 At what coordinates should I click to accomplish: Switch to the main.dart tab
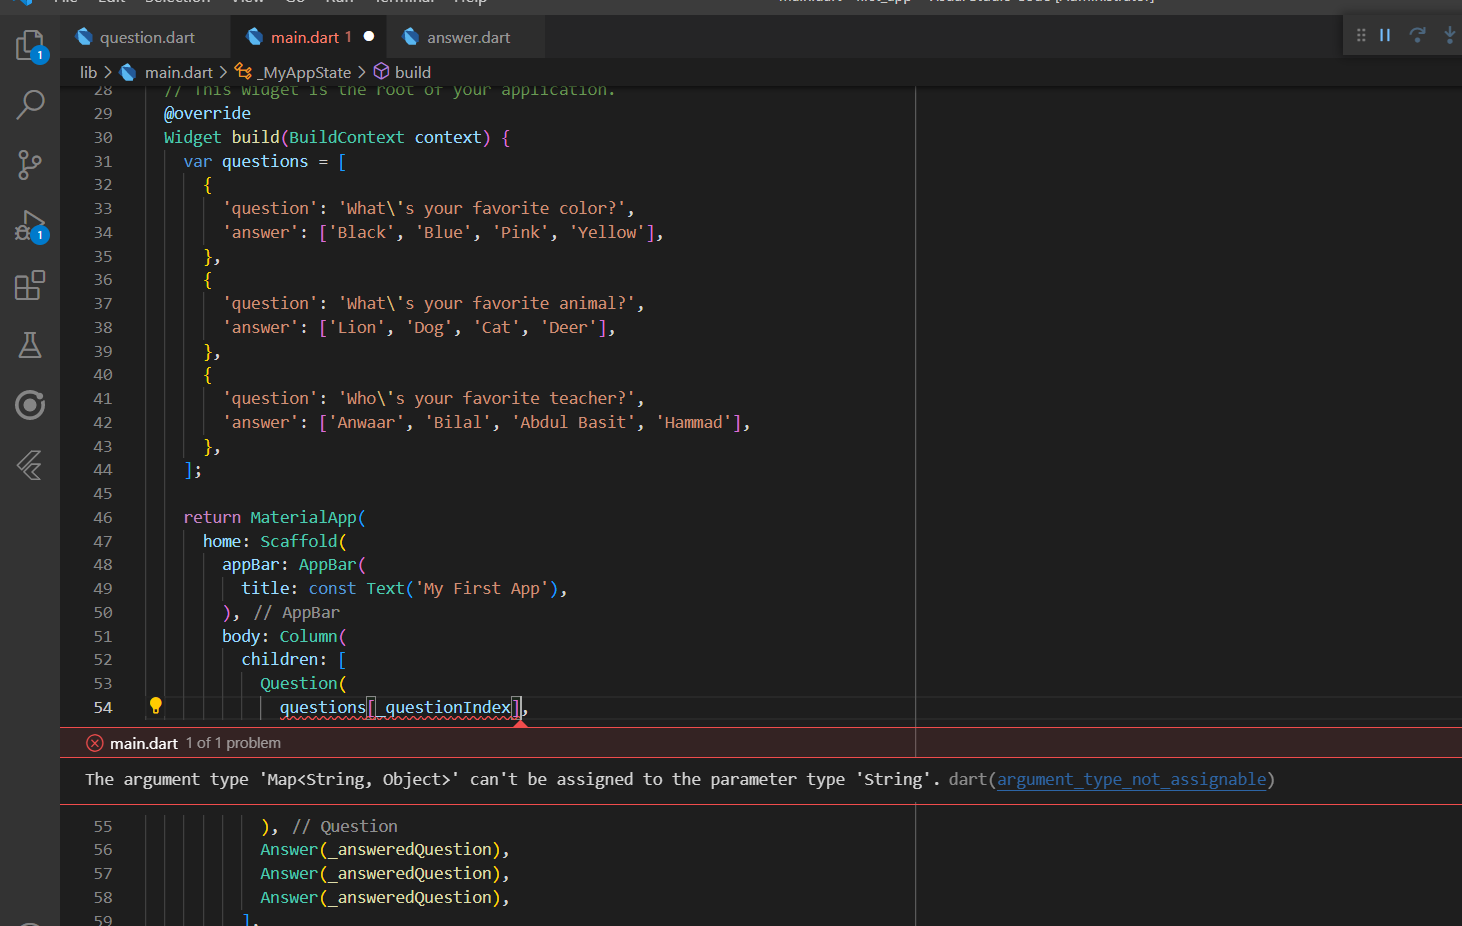[x=310, y=37]
